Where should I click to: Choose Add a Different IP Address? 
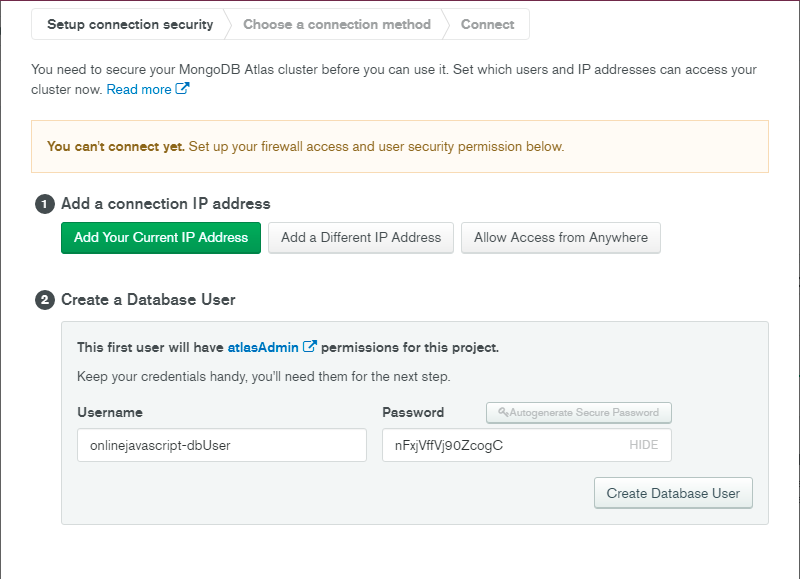pos(361,238)
